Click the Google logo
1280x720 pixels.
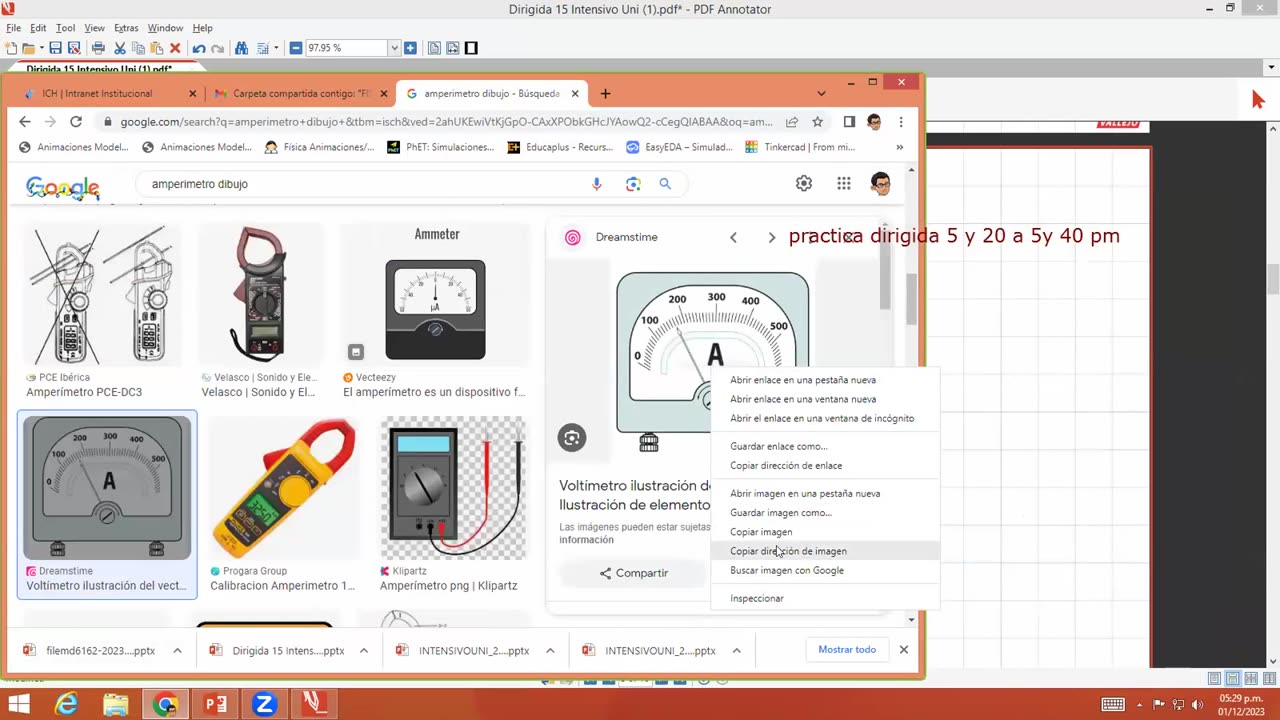click(63, 186)
